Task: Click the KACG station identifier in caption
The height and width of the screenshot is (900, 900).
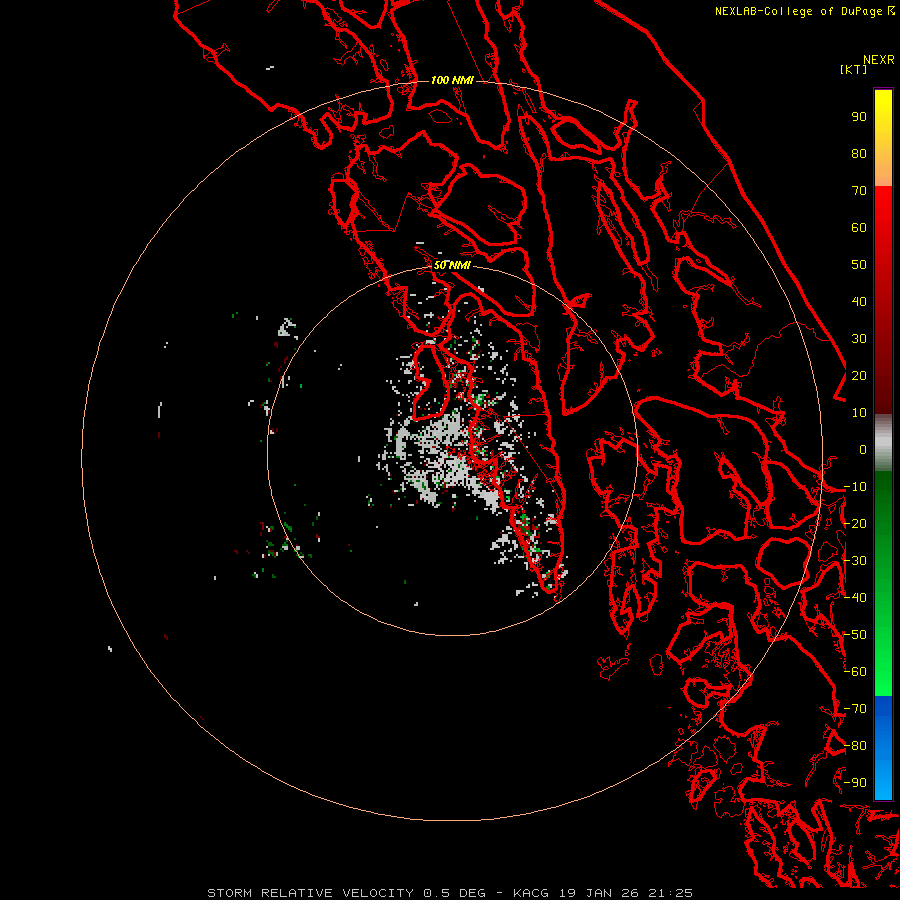Action: click(531, 893)
